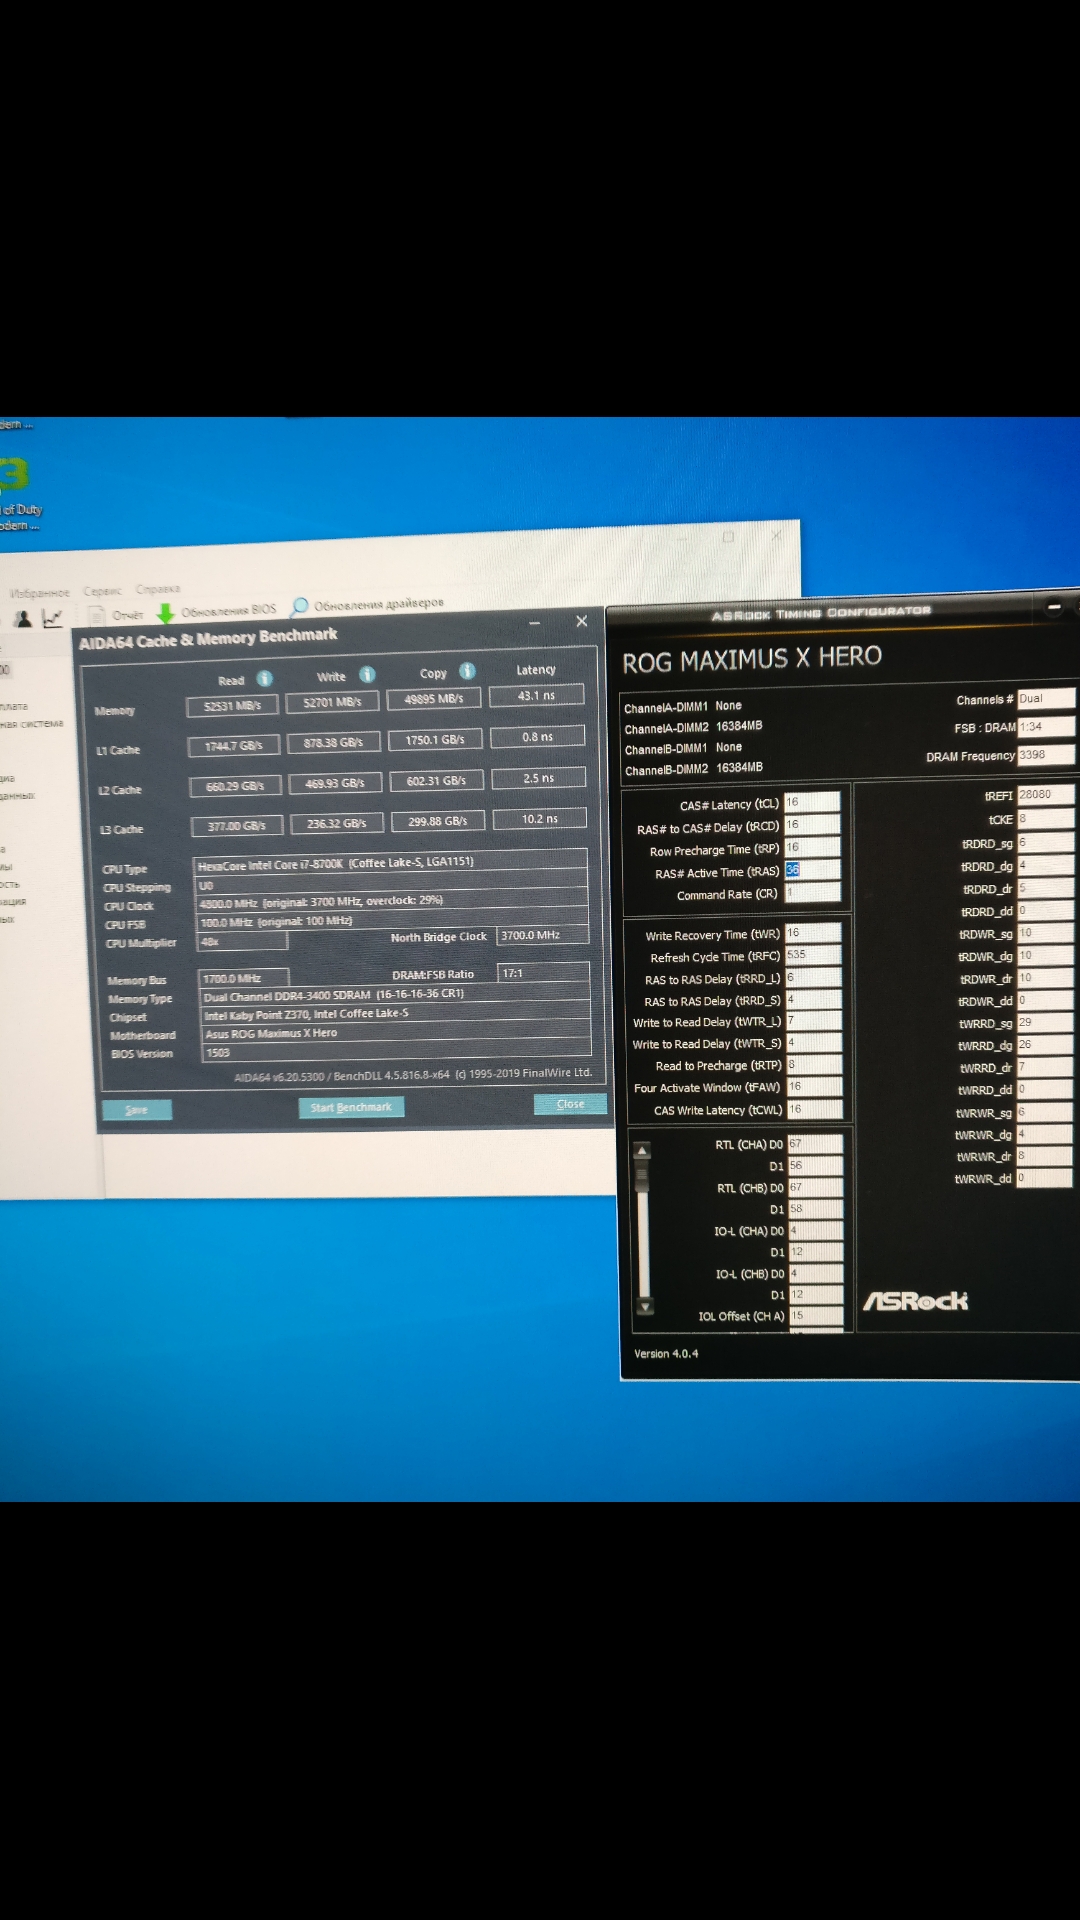Click the CPU Type field HexaCore i7-8700K

pos(390,863)
